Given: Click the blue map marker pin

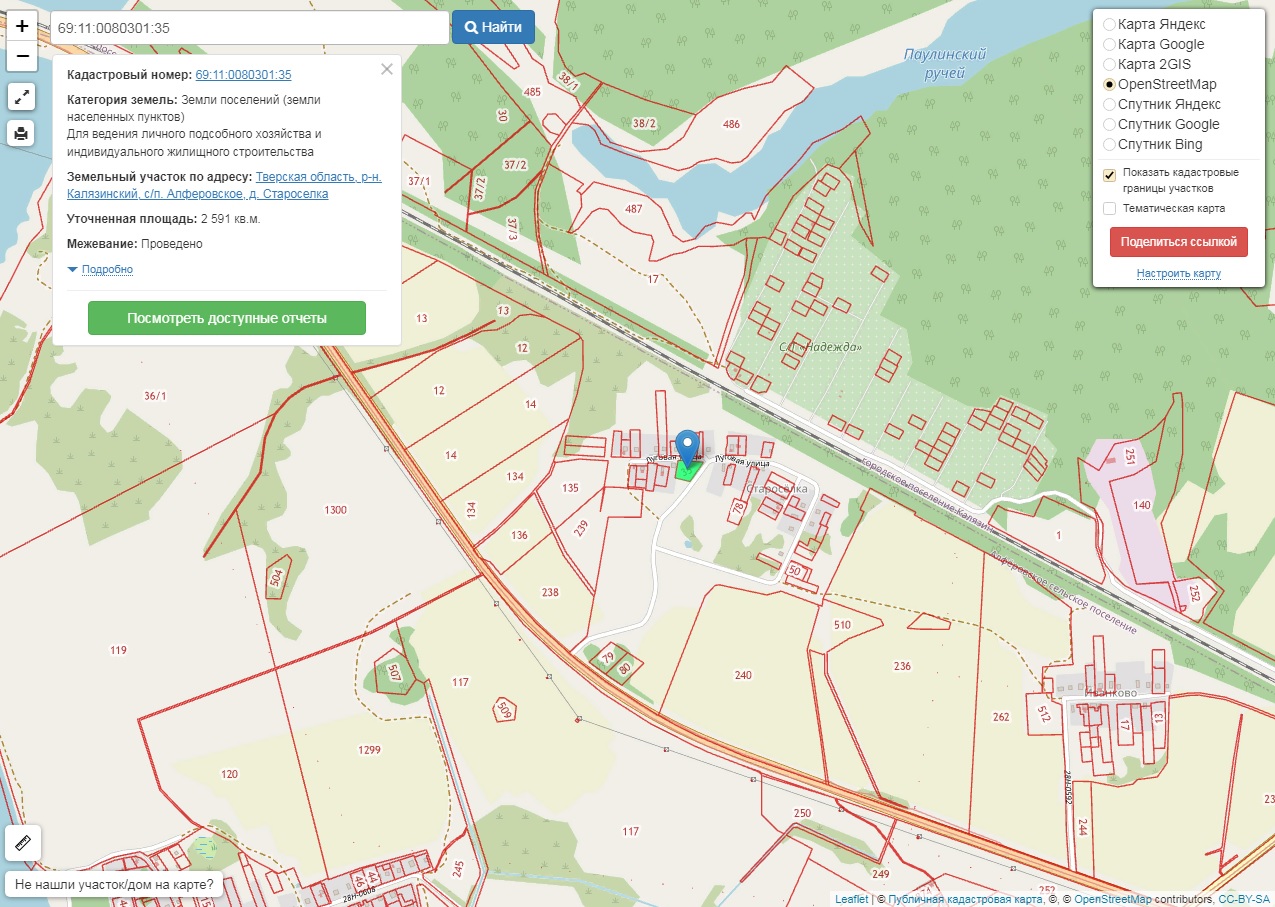Looking at the screenshot, I should pyautogui.click(x=687, y=447).
